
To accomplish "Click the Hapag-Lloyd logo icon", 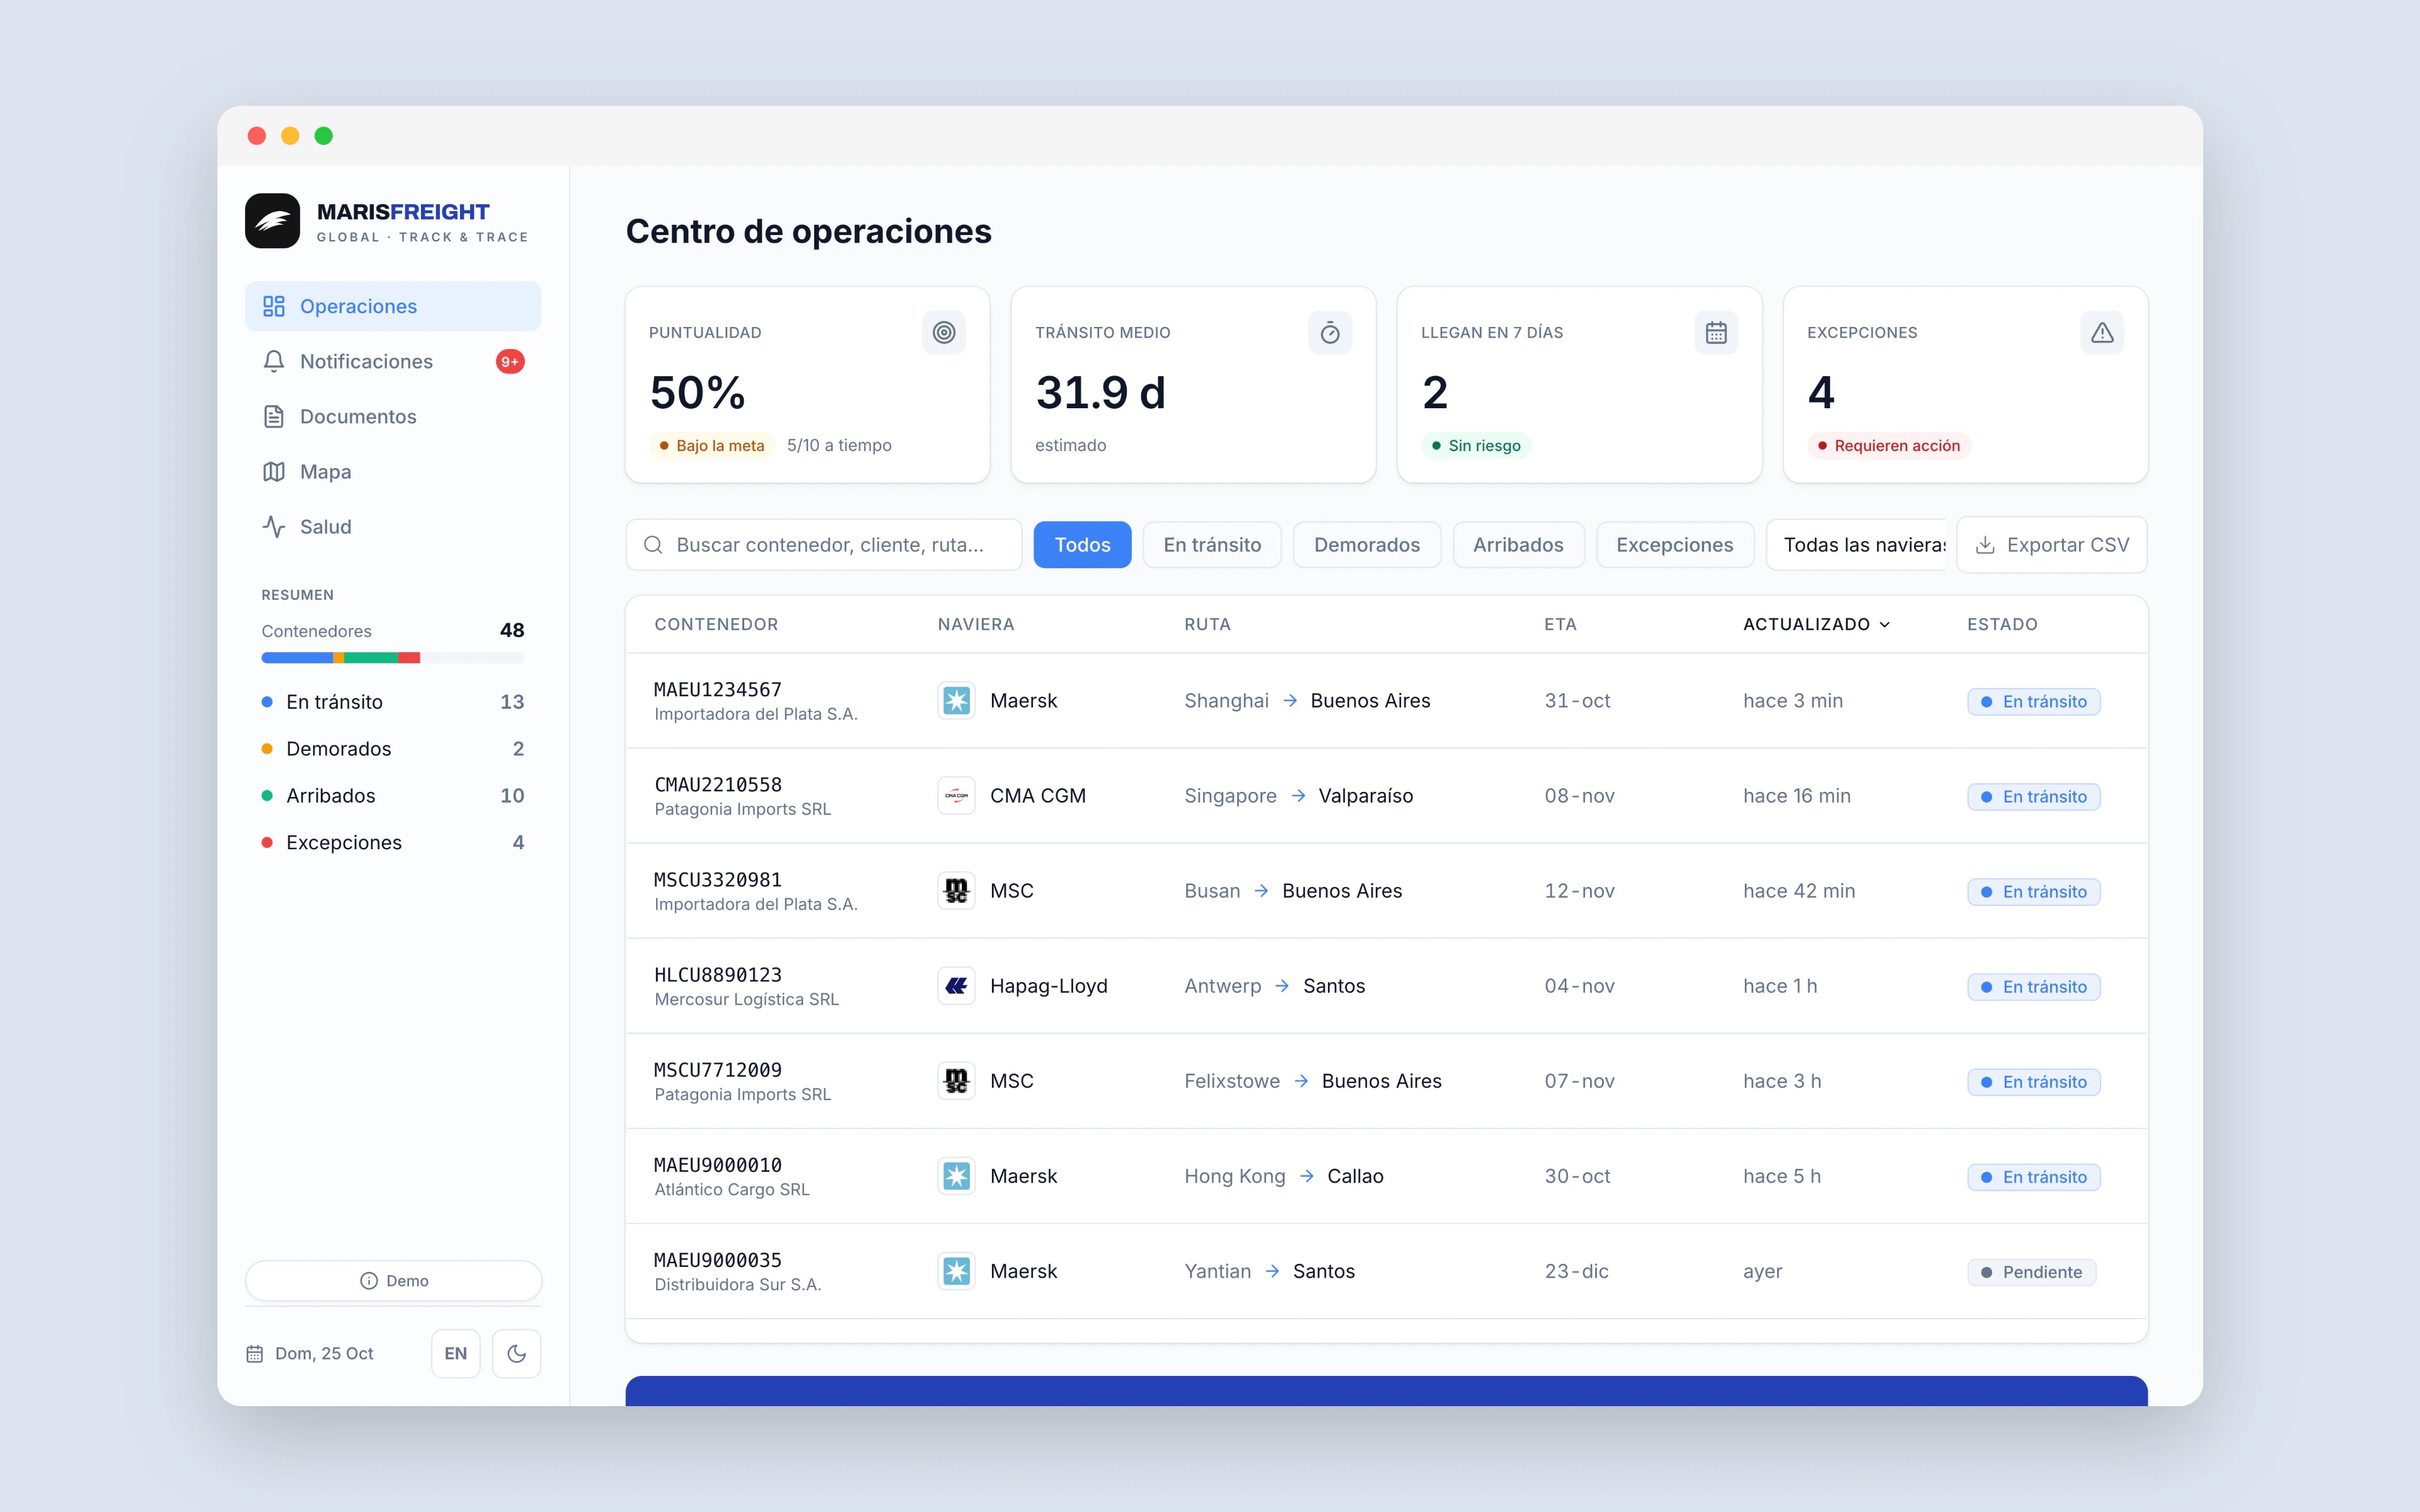I will point(956,985).
